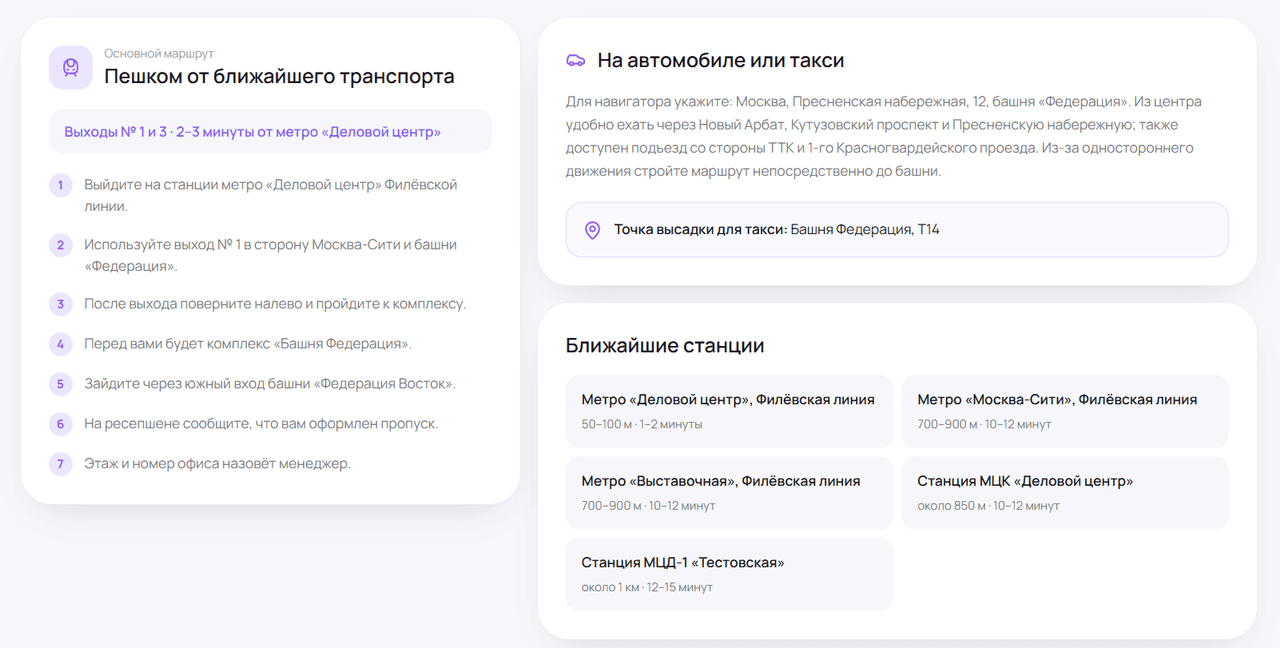Image resolution: width=1280 pixels, height=648 pixels.
Task: Click the «Основной маршрут» label
Action: point(159,53)
